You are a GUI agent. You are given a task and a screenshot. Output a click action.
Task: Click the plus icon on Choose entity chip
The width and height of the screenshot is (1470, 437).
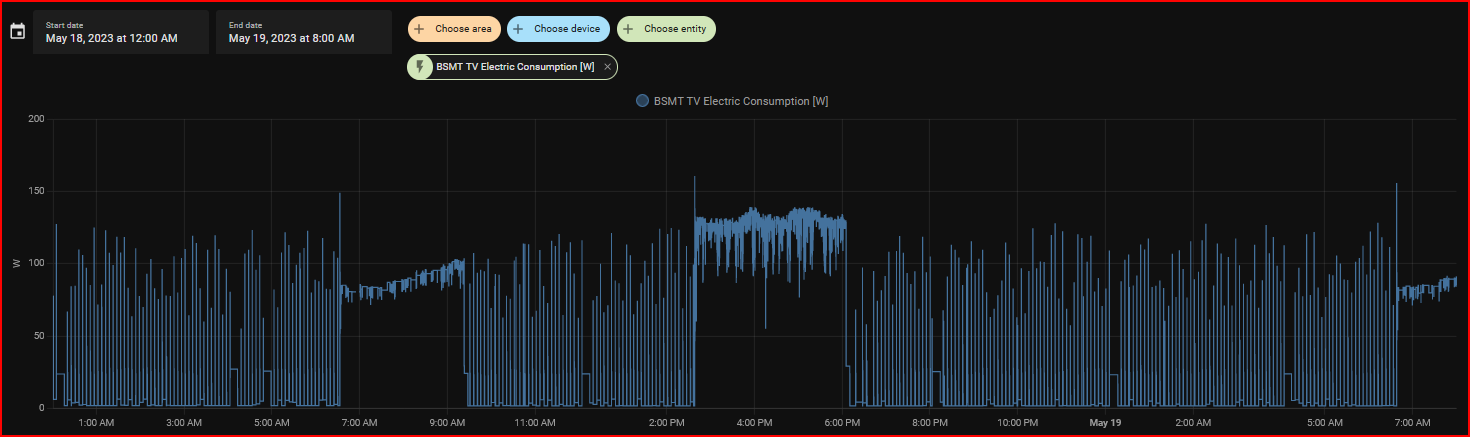628,29
